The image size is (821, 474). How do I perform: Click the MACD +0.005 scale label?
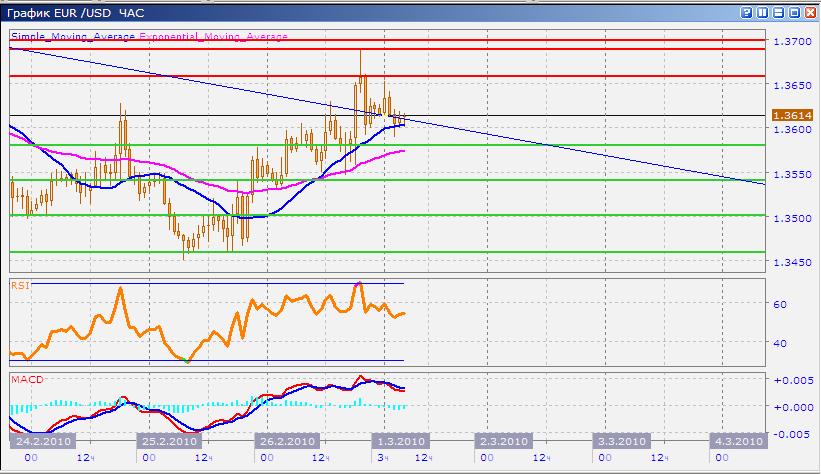click(x=794, y=380)
